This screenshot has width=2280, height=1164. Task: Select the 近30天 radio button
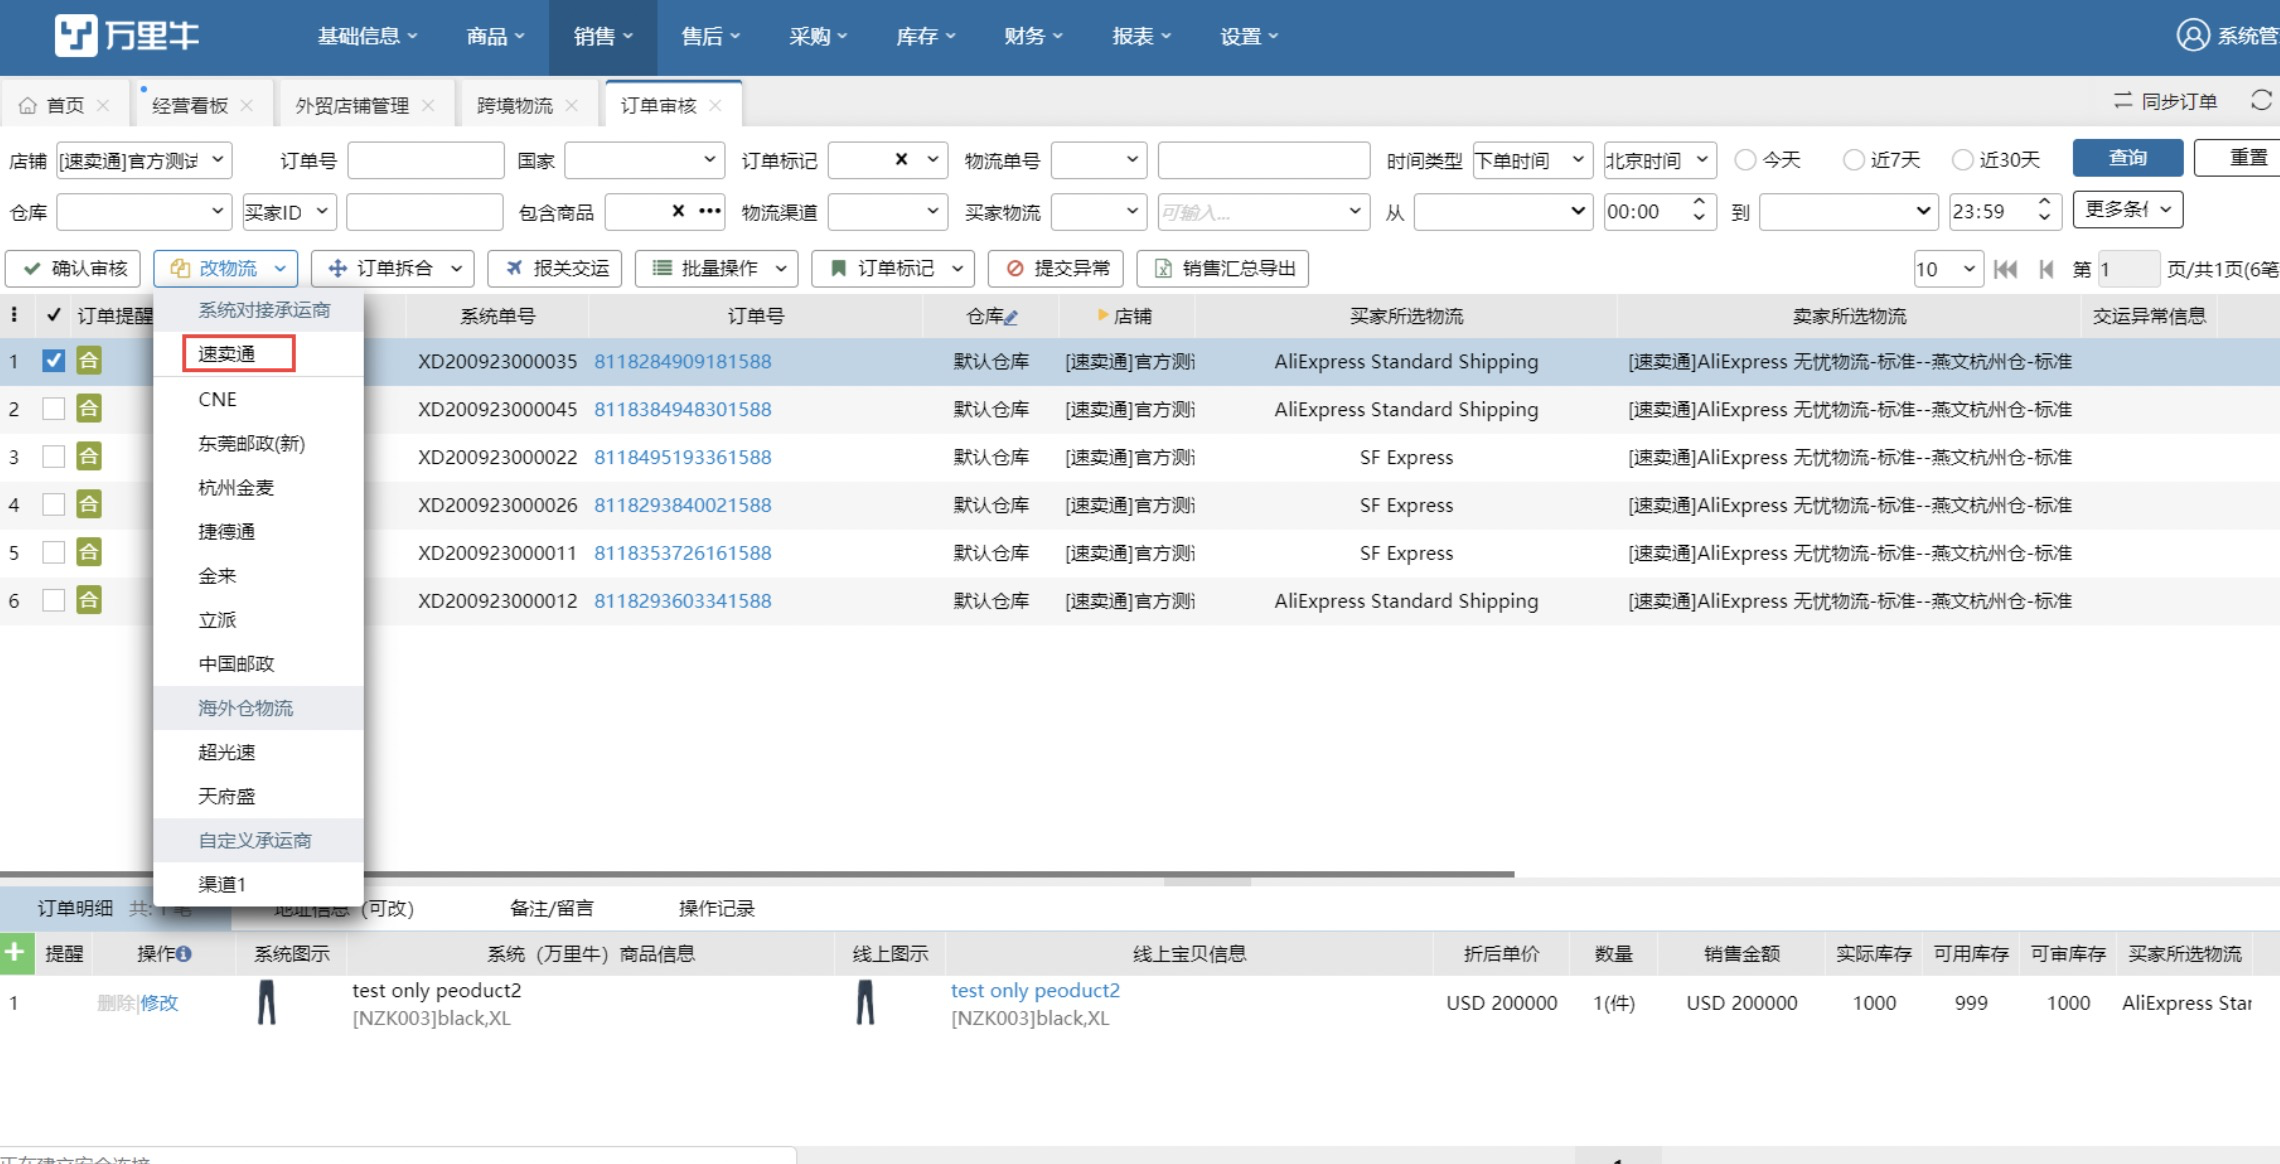pyautogui.click(x=1962, y=160)
